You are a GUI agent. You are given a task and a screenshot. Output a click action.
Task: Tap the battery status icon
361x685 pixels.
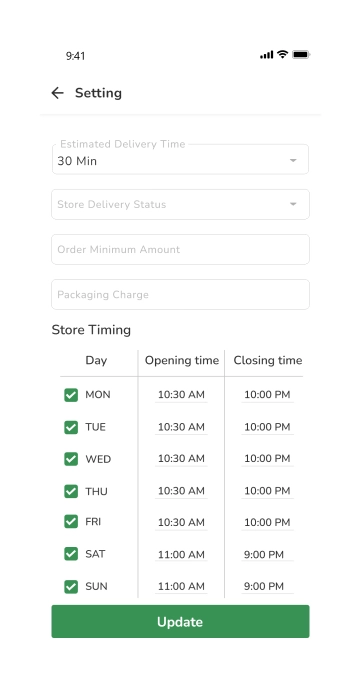[301, 55]
